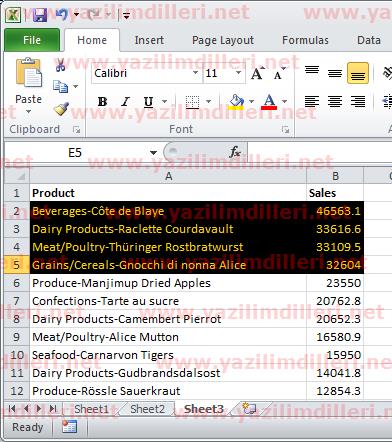Viewport: 392px width, 442px height.
Task: Click the Copy icon in Clipboard group
Action: [61, 87]
